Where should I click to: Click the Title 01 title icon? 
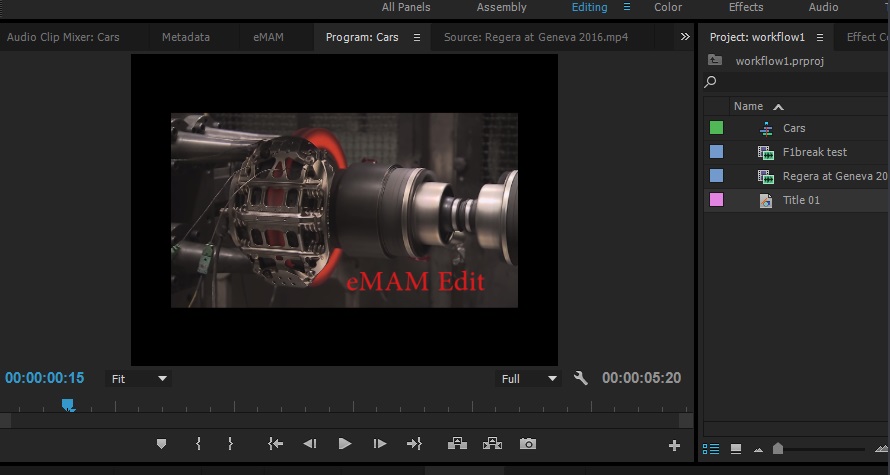point(766,200)
